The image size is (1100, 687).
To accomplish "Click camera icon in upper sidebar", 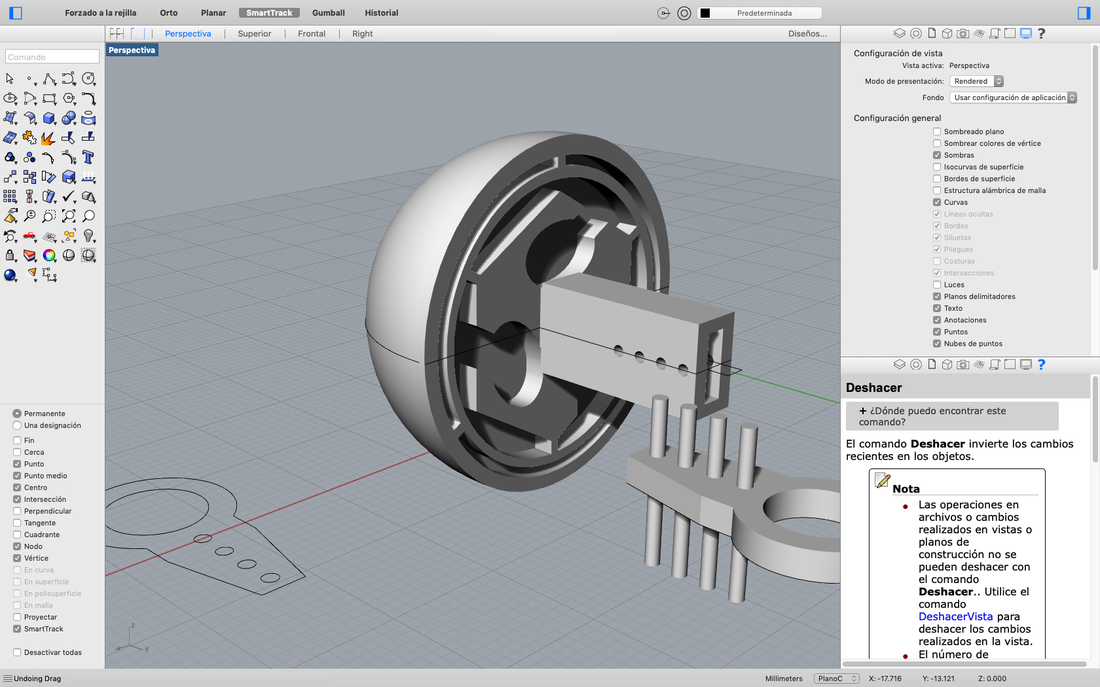I will (x=963, y=33).
